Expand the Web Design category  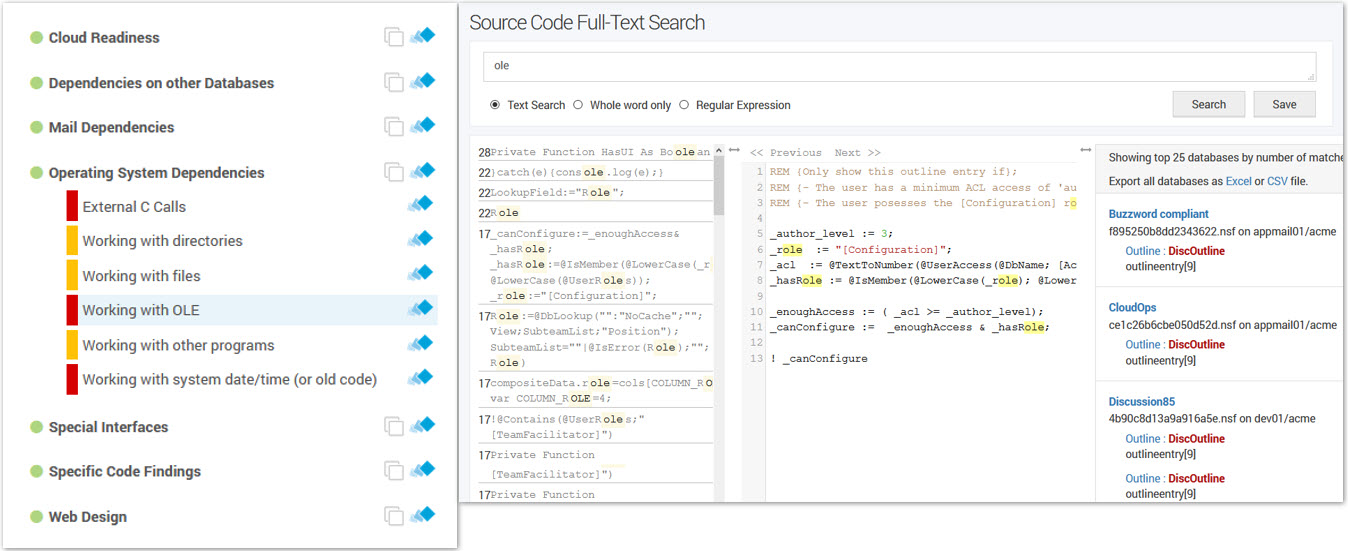point(87,517)
